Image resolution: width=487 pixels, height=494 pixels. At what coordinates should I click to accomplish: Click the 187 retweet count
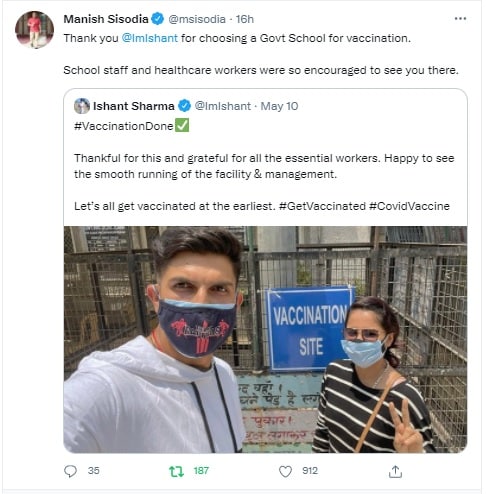(x=201, y=471)
